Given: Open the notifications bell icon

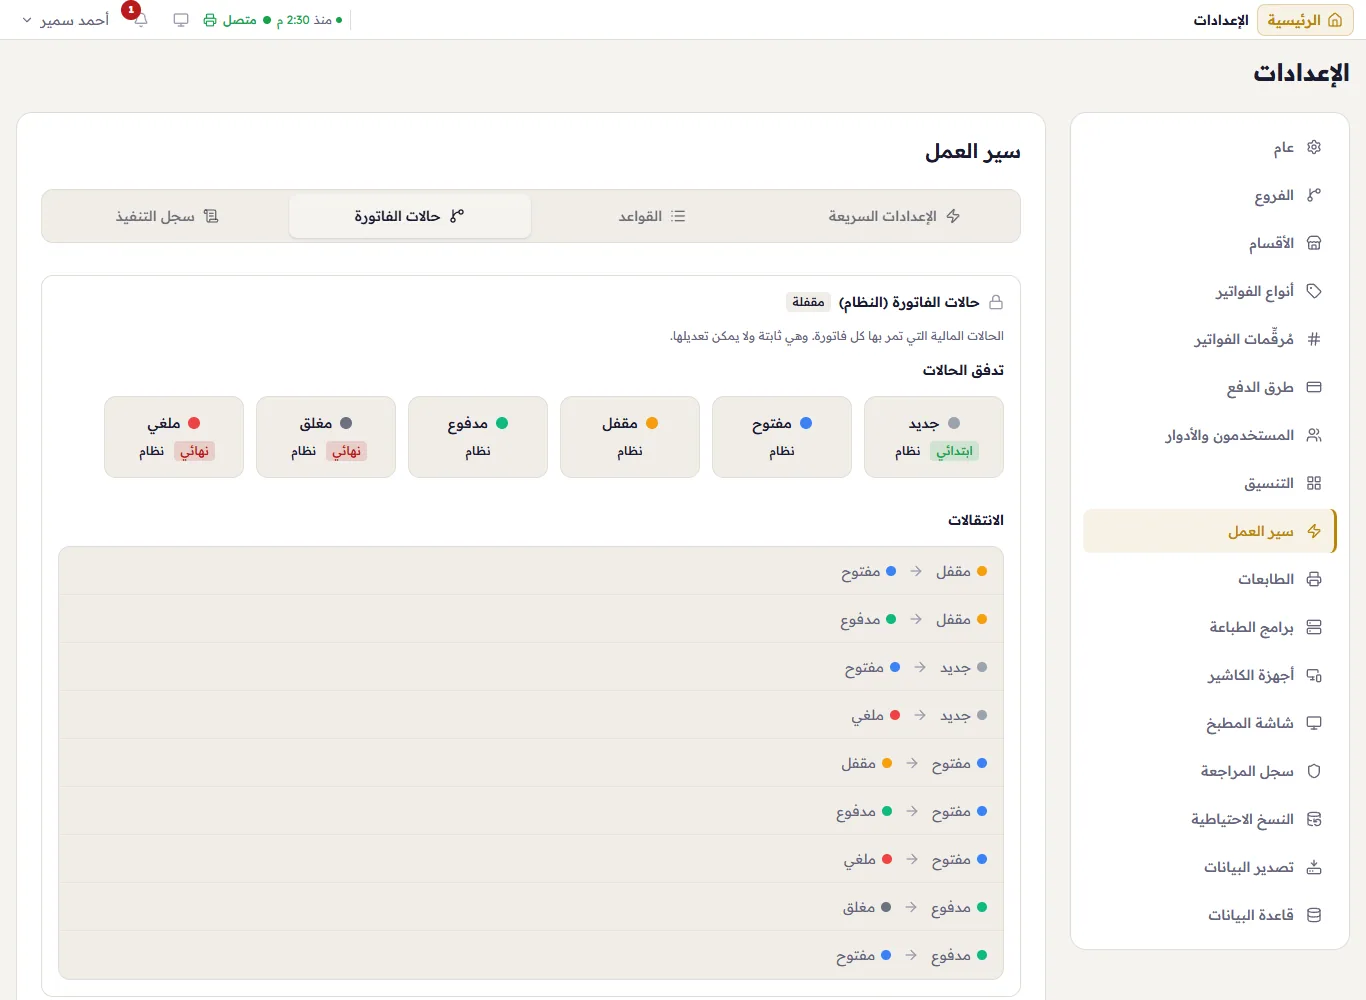Looking at the screenshot, I should tap(140, 20).
